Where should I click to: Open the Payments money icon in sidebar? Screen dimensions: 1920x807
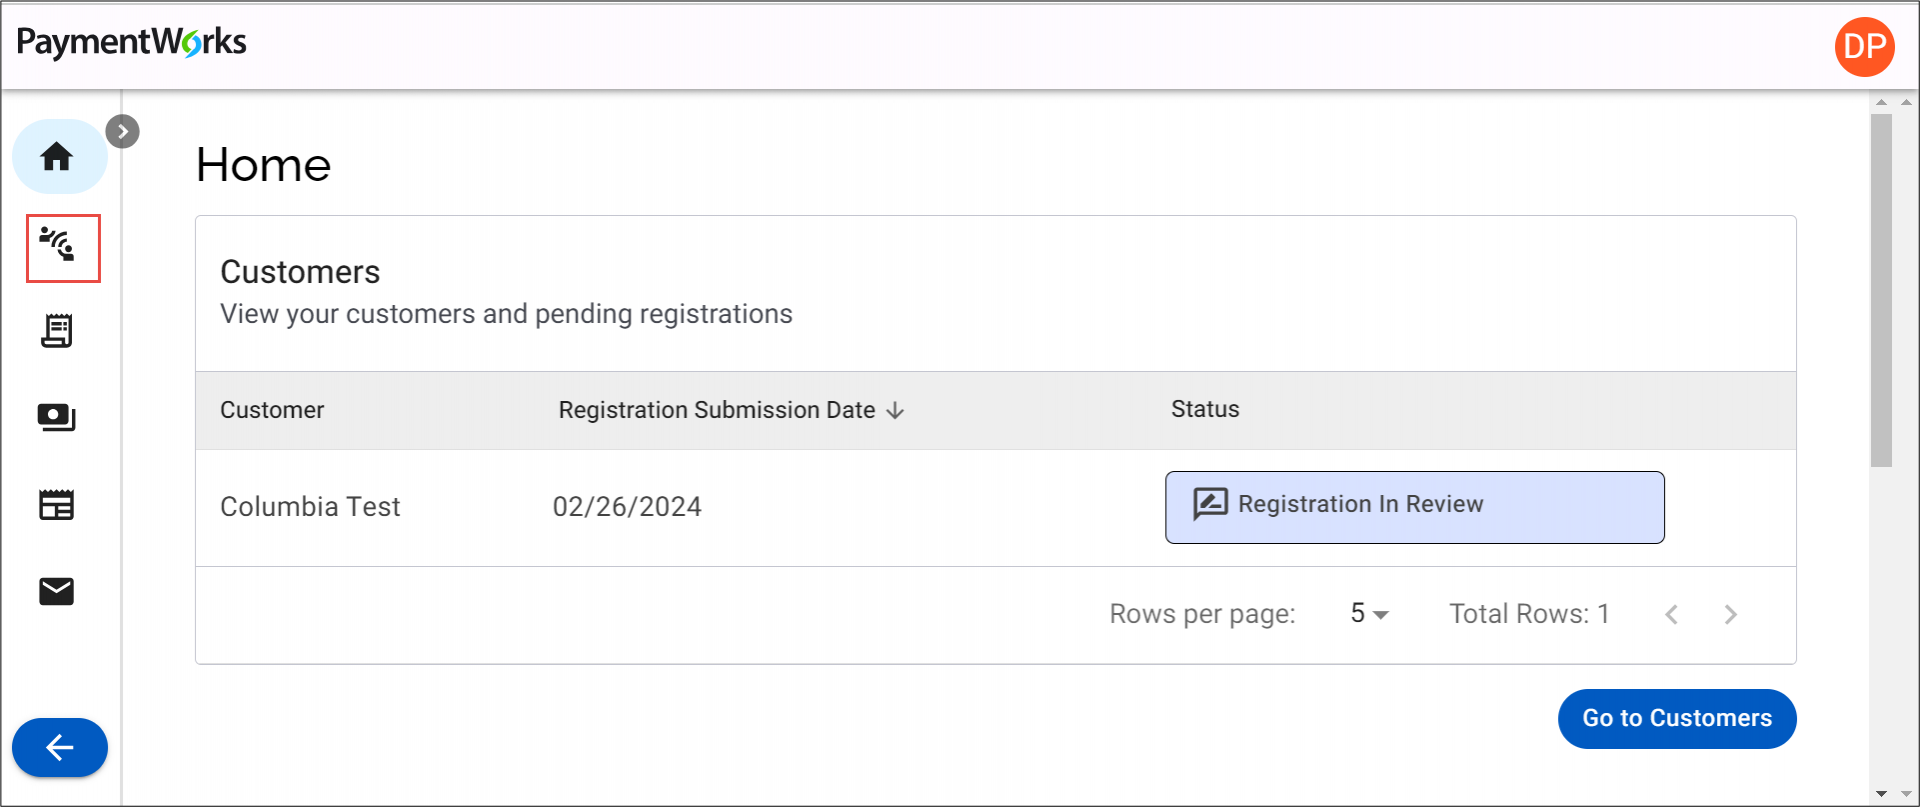point(57,417)
